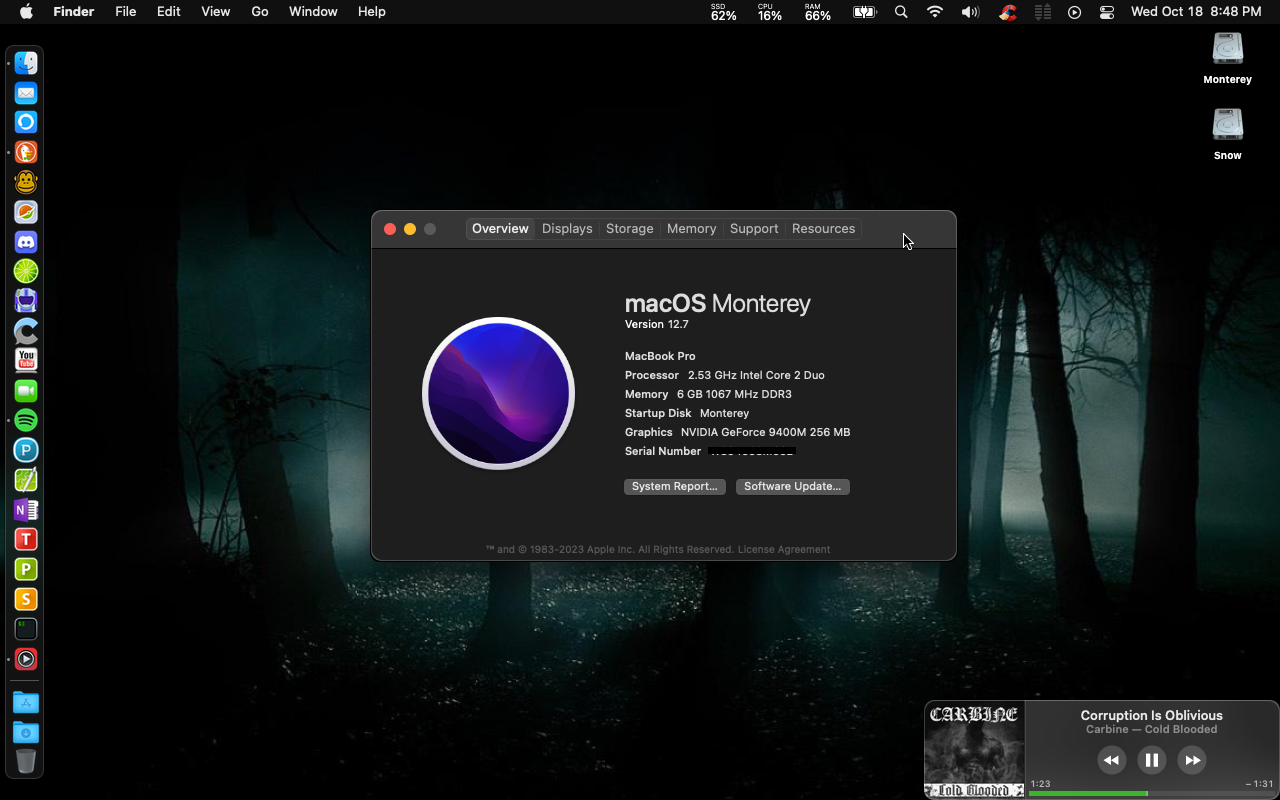Screen dimensions: 1280x800
Task: Click the battery status icon
Action: 864,12
